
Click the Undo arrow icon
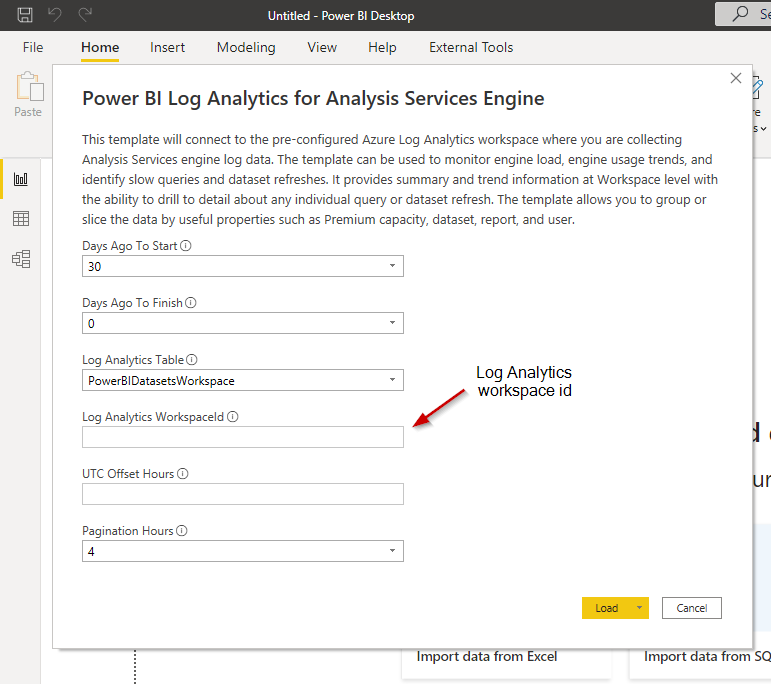point(55,15)
